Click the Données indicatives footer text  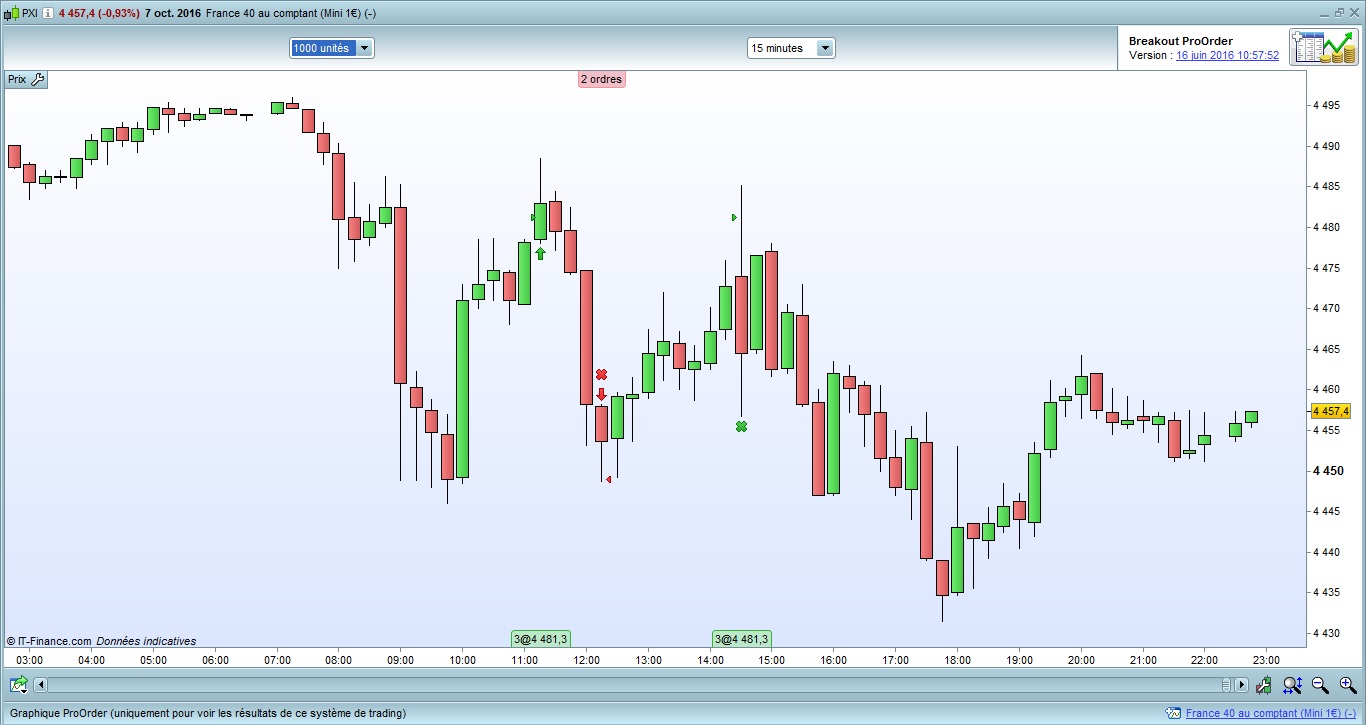(x=146, y=641)
